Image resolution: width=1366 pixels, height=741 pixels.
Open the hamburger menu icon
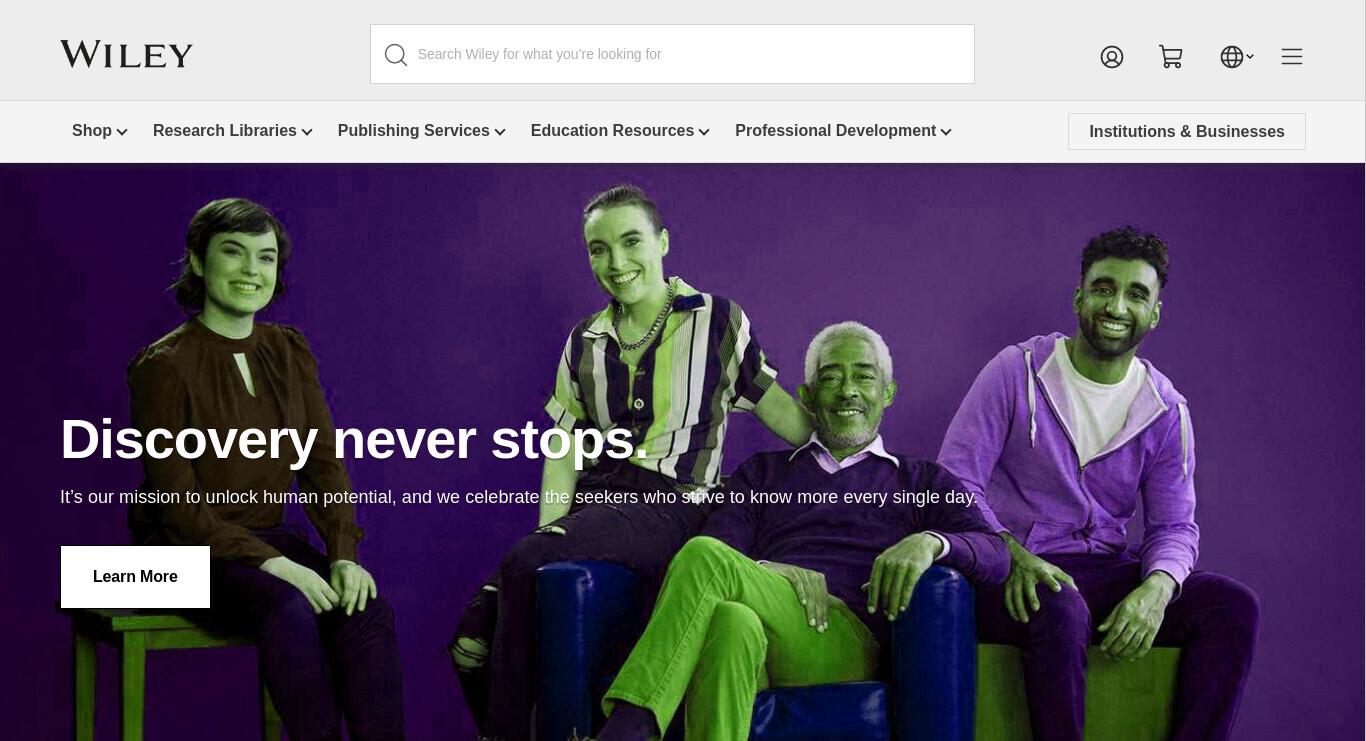click(x=1292, y=57)
